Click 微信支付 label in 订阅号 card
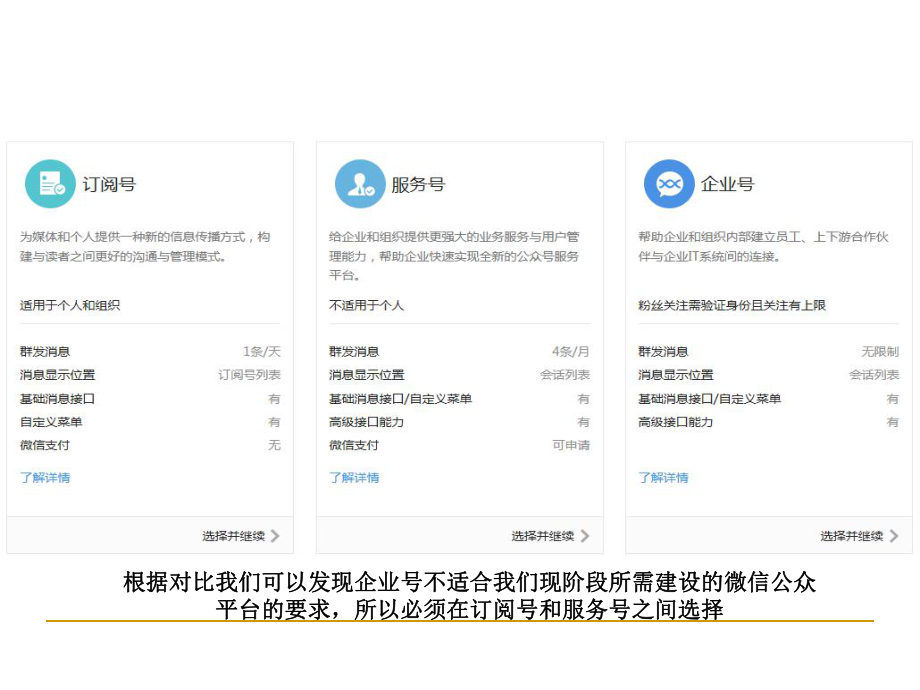Image resolution: width=920 pixels, height=690 pixels. tap(45, 445)
